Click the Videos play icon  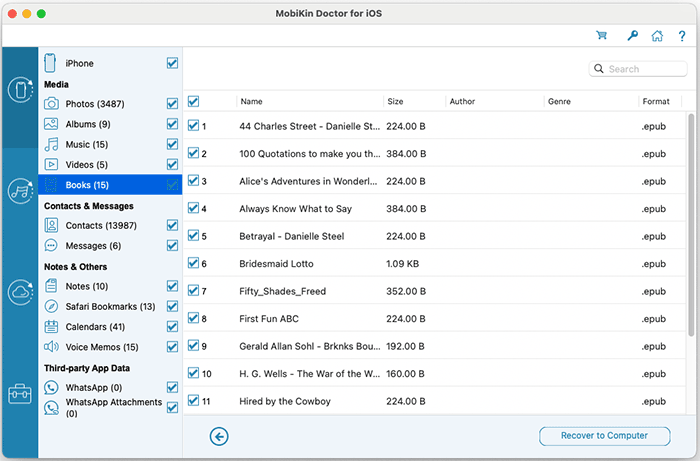pos(51,164)
